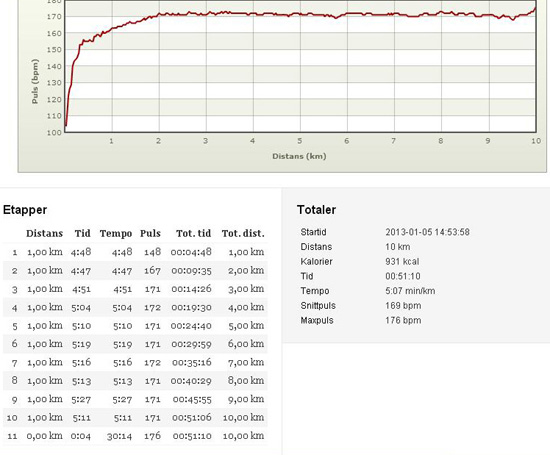Click the Distans column header
The height and width of the screenshot is (455, 550).
point(44,234)
